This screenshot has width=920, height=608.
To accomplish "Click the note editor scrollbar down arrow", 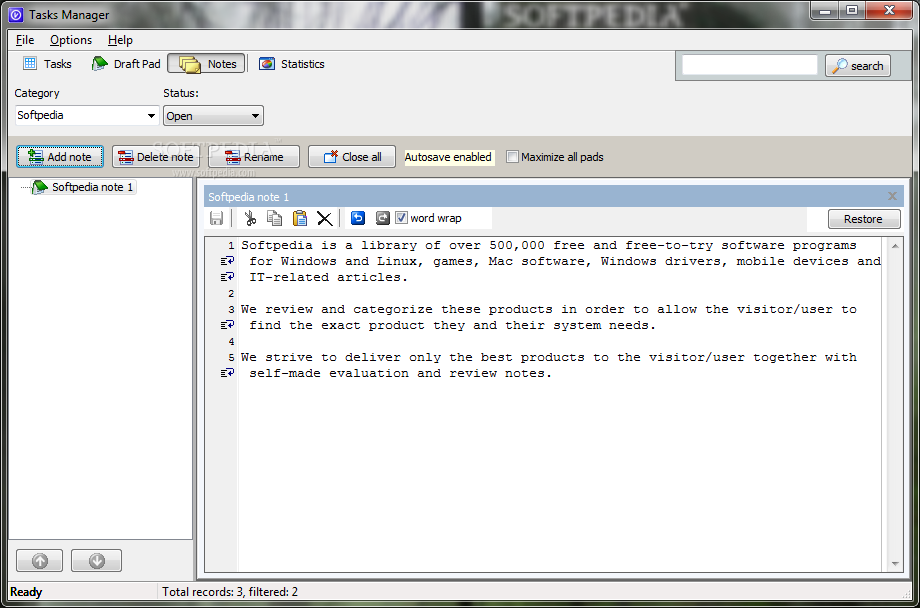I will pos(895,563).
